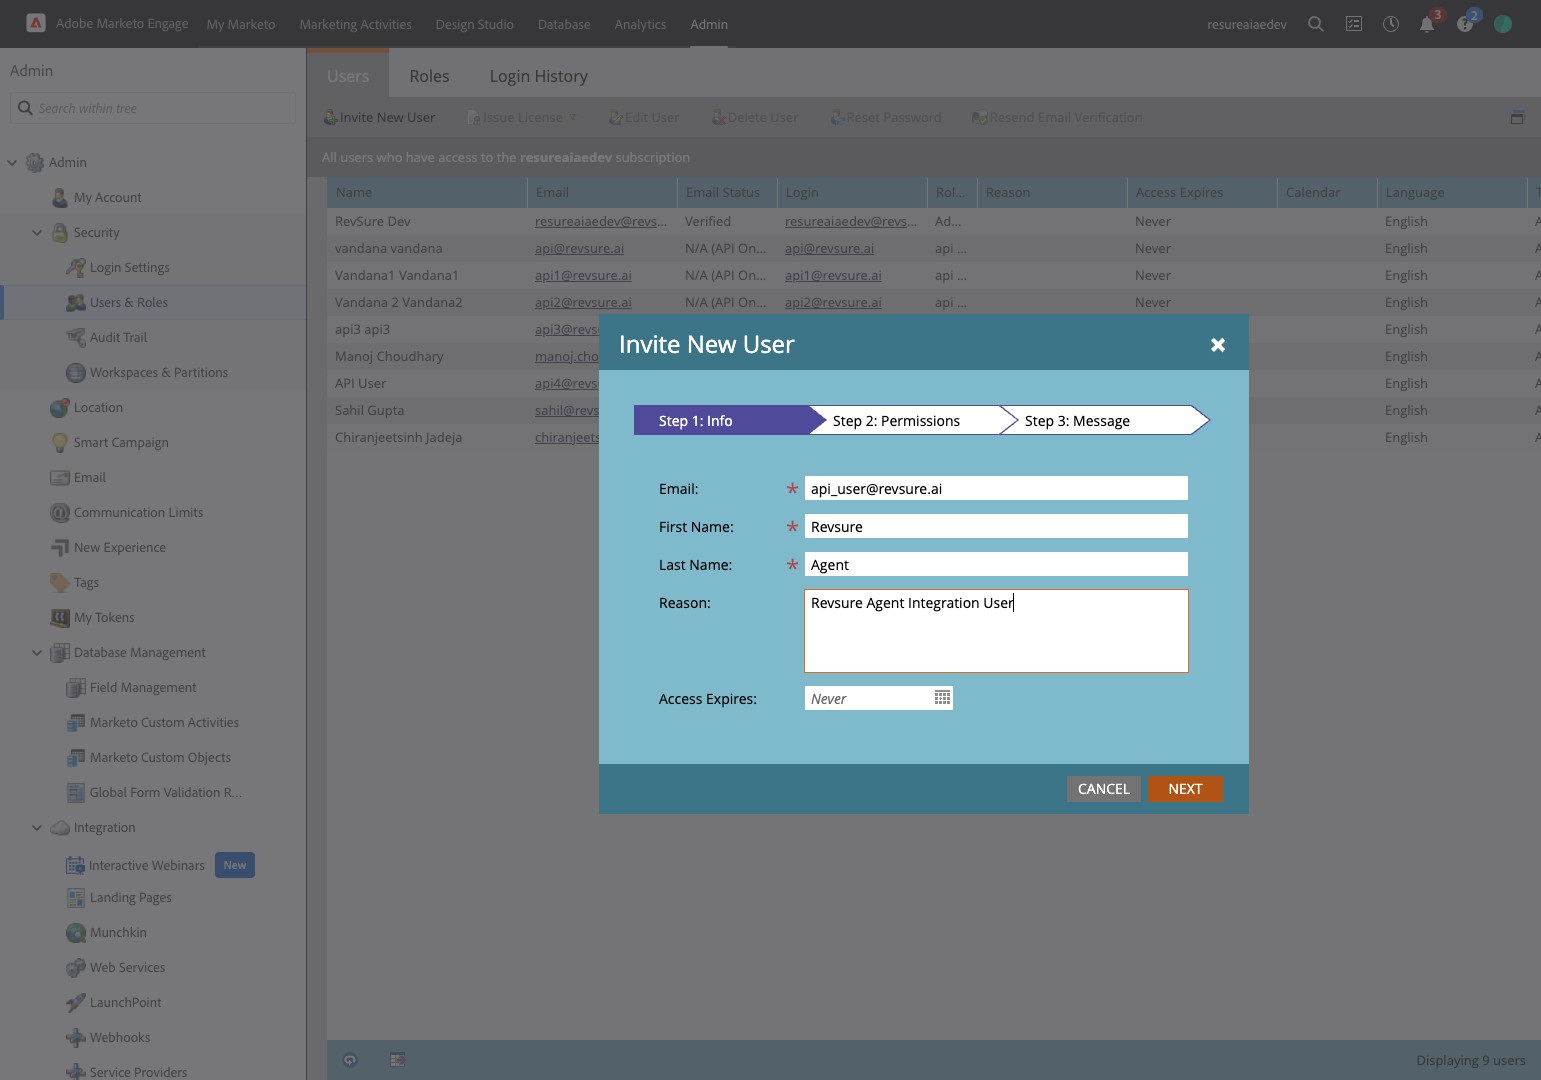Click api1@revsure.ai email link
Image resolution: width=1541 pixels, height=1080 pixels.
[583, 276]
